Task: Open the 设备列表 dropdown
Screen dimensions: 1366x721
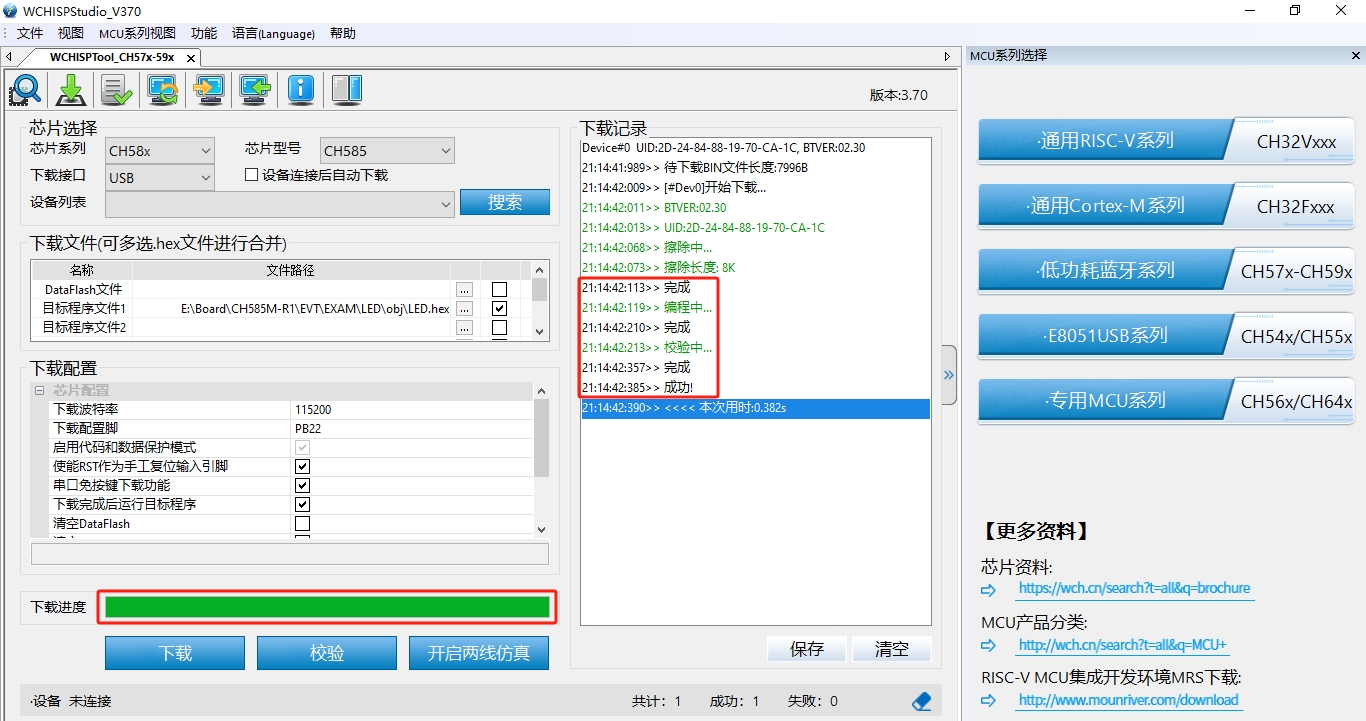Action: pyautogui.click(x=280, y=204)
